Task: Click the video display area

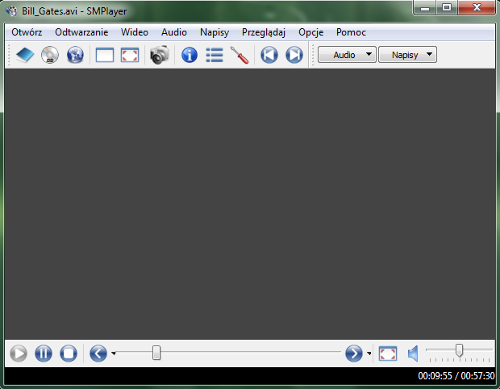Action: (250, 204)
